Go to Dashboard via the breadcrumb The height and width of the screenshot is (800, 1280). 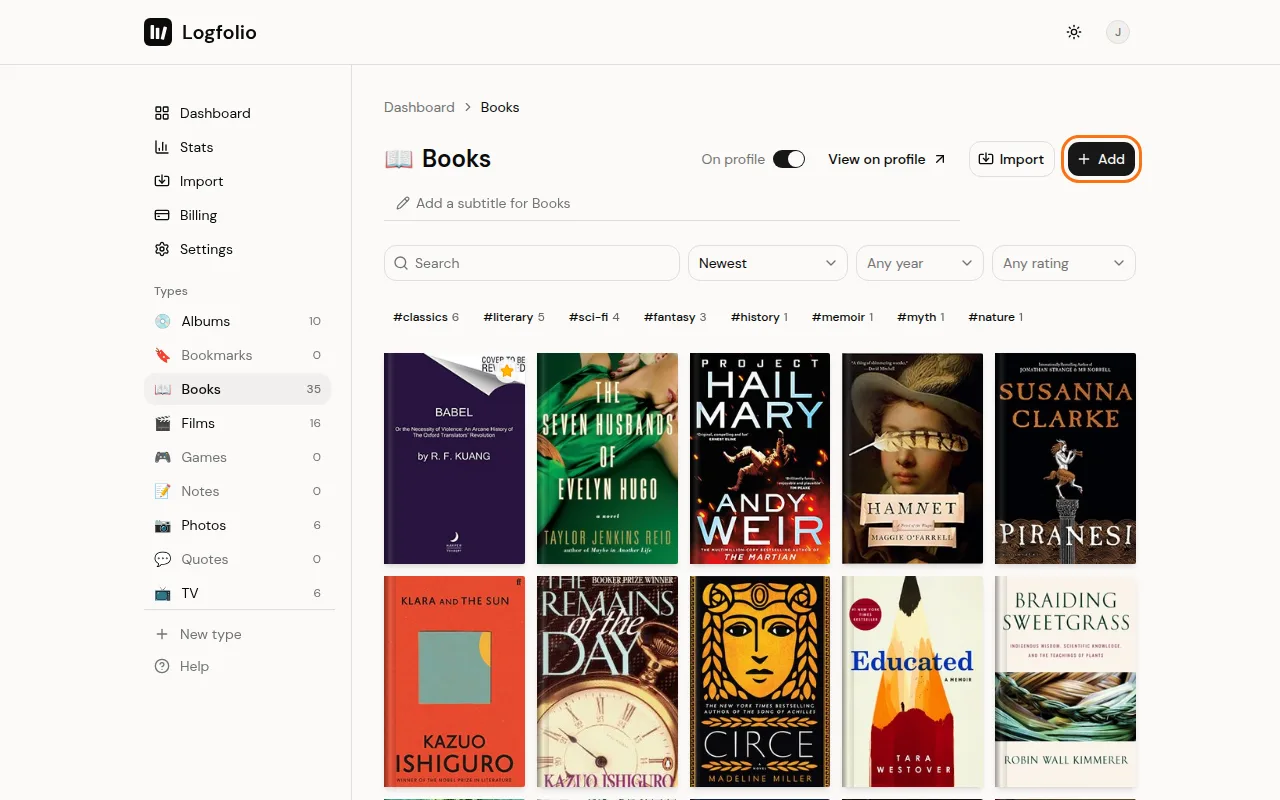pyautogui.click(x=419, y=107)
